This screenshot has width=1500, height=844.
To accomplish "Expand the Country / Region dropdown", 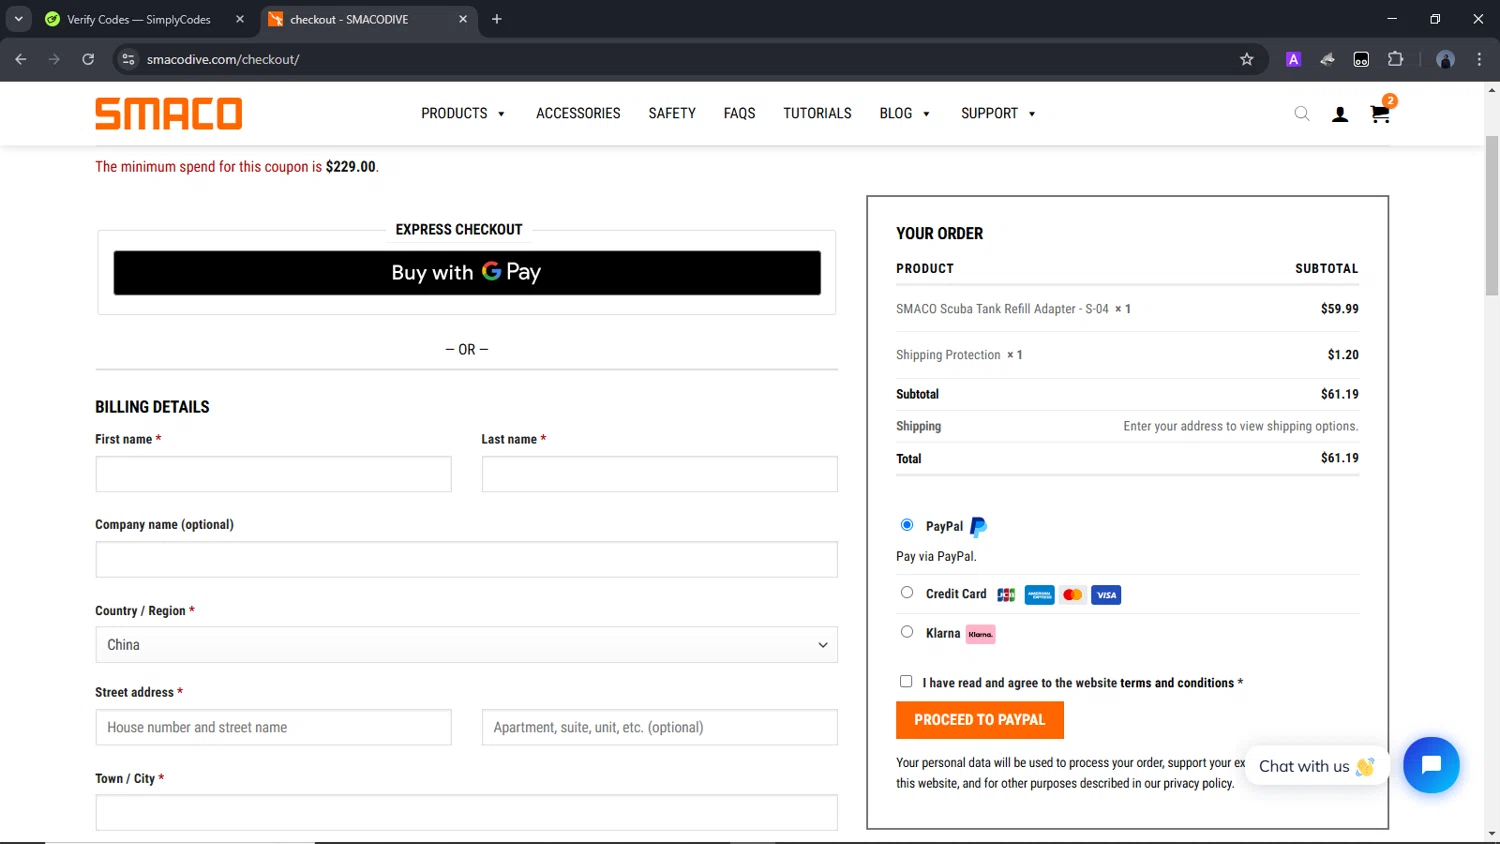I will click(466, 645).
